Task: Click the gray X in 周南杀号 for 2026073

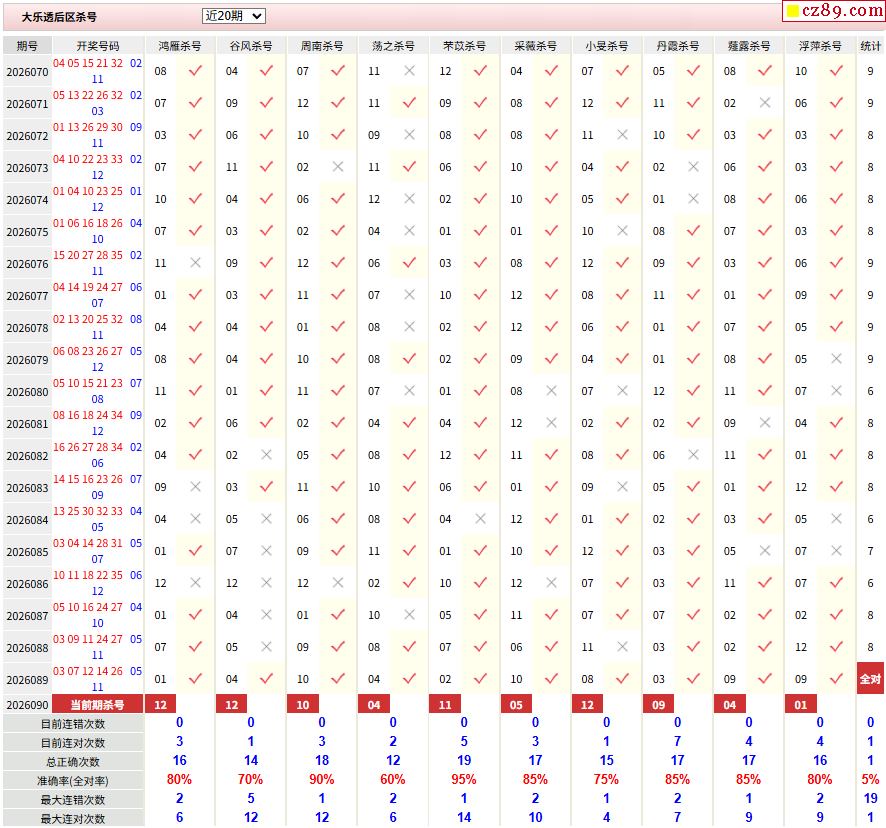Action: [337, 167]
